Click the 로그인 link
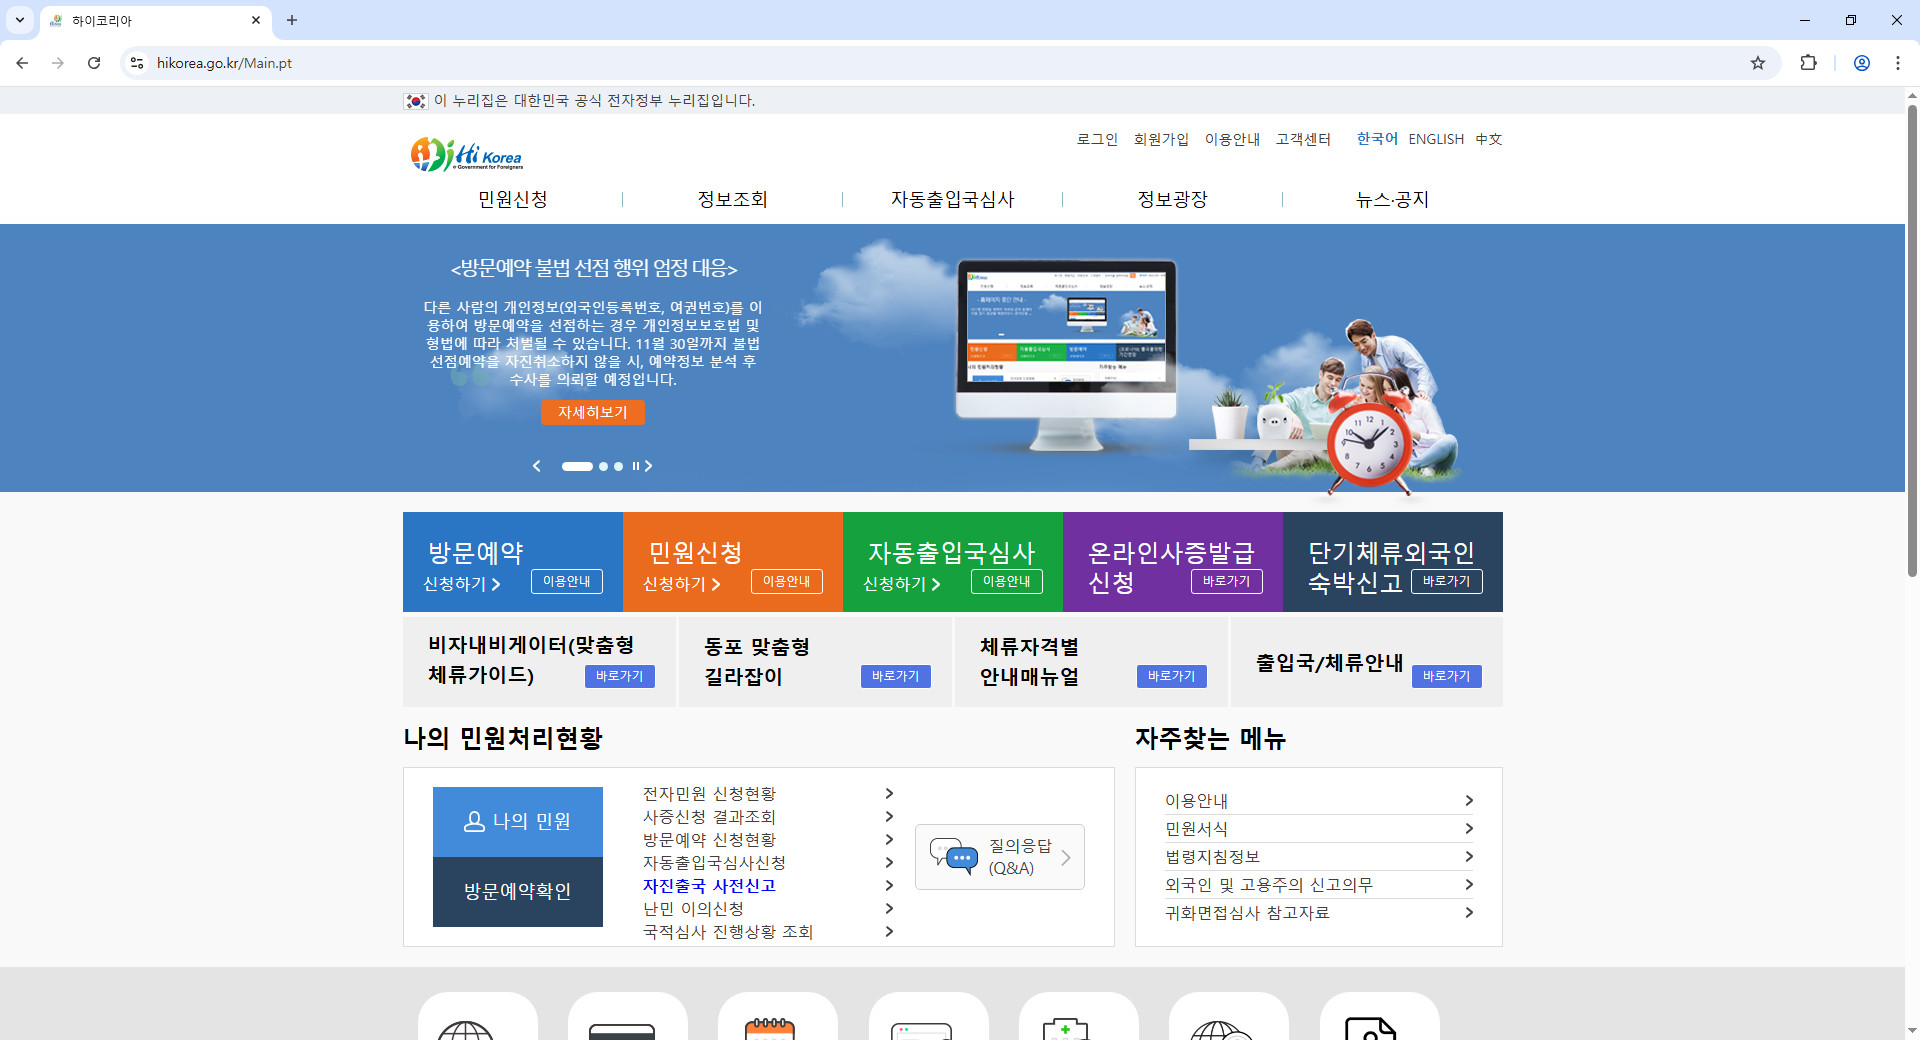Viewport: 1920px width, 1040px height. coord(1097,139)
